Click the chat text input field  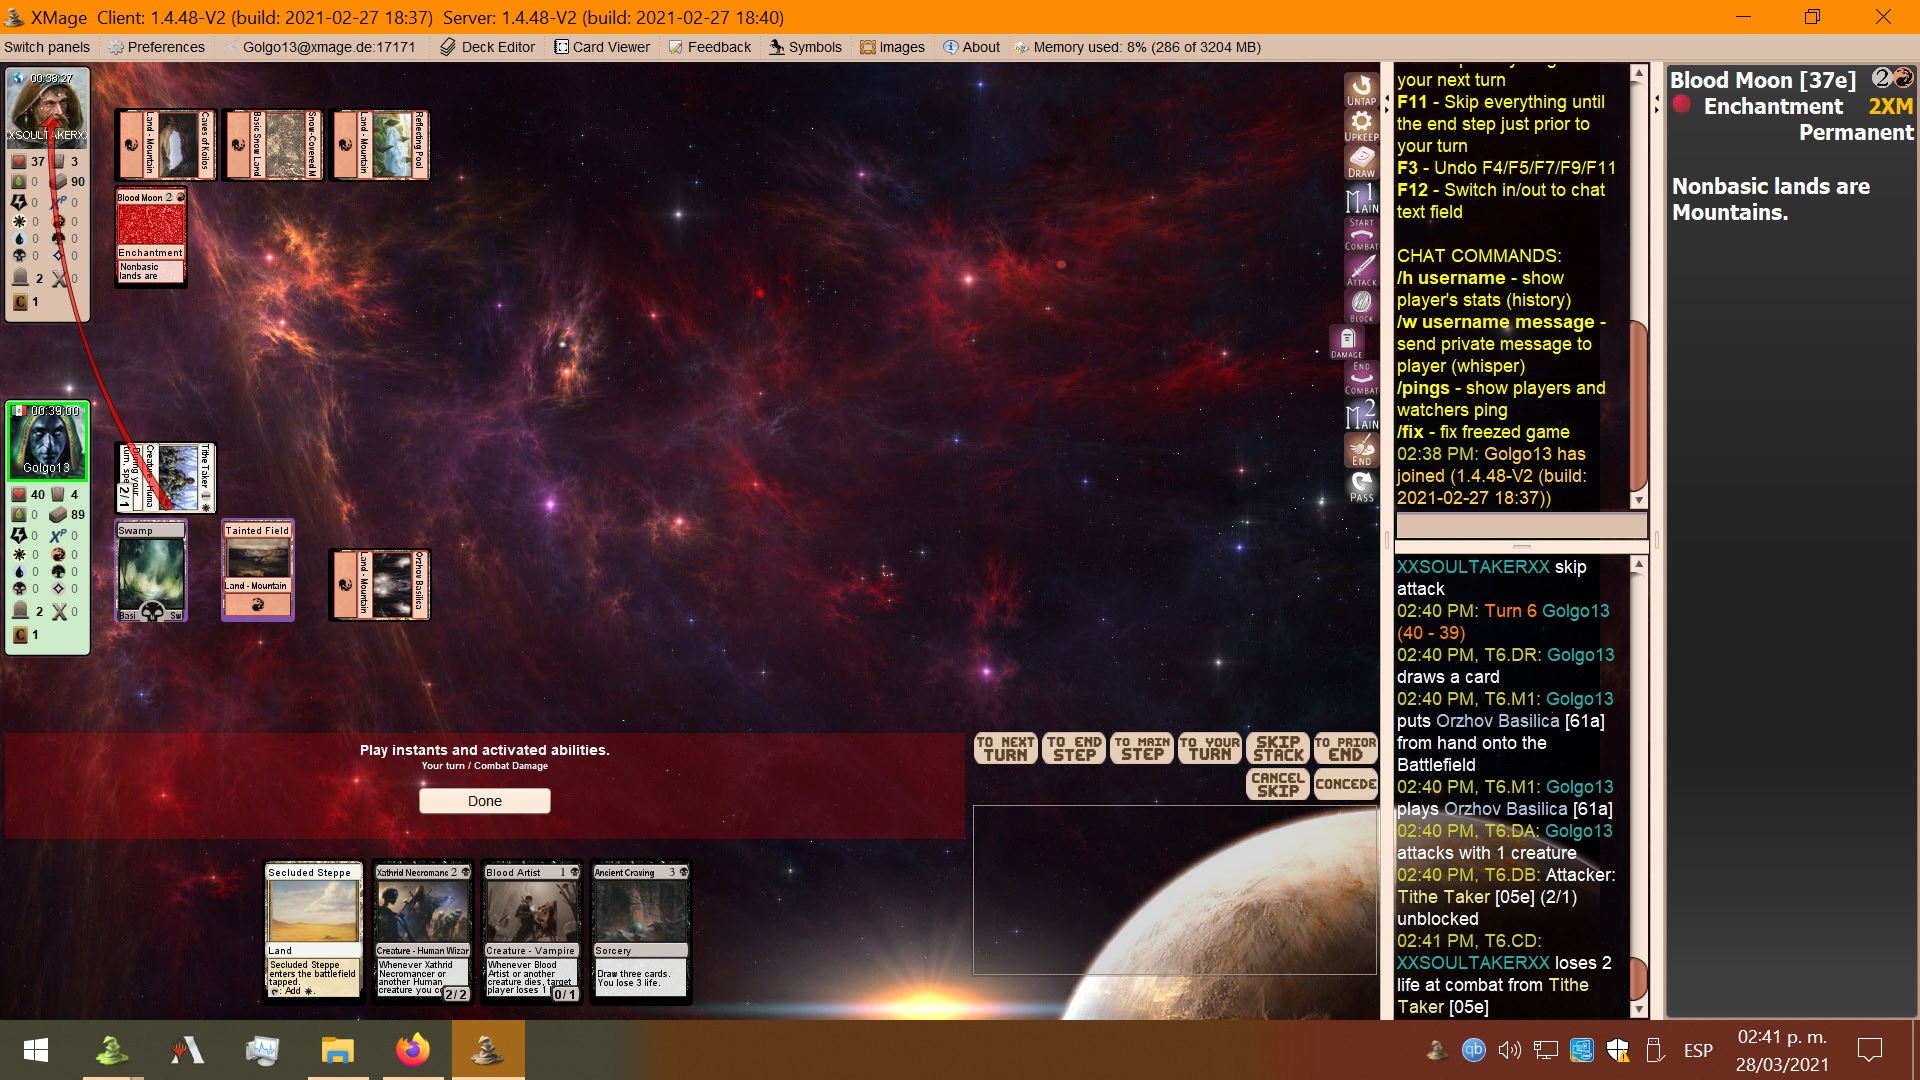click(1520, 526)
